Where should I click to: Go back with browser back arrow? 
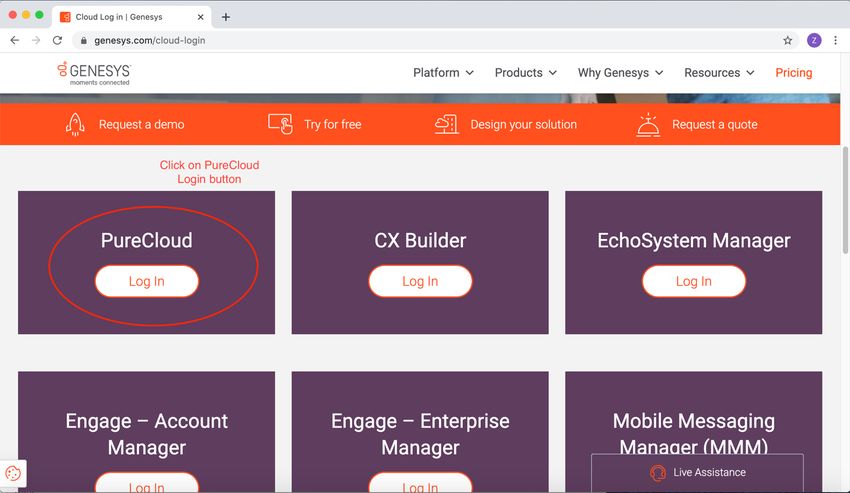coord(15,40)
